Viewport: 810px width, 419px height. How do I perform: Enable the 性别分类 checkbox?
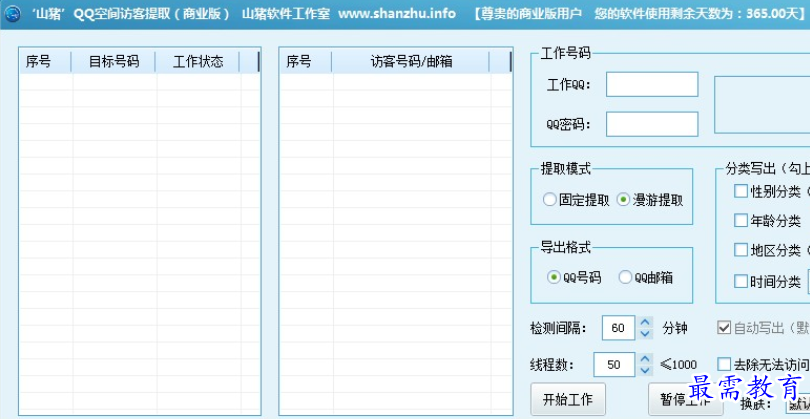tap(741, 191)
